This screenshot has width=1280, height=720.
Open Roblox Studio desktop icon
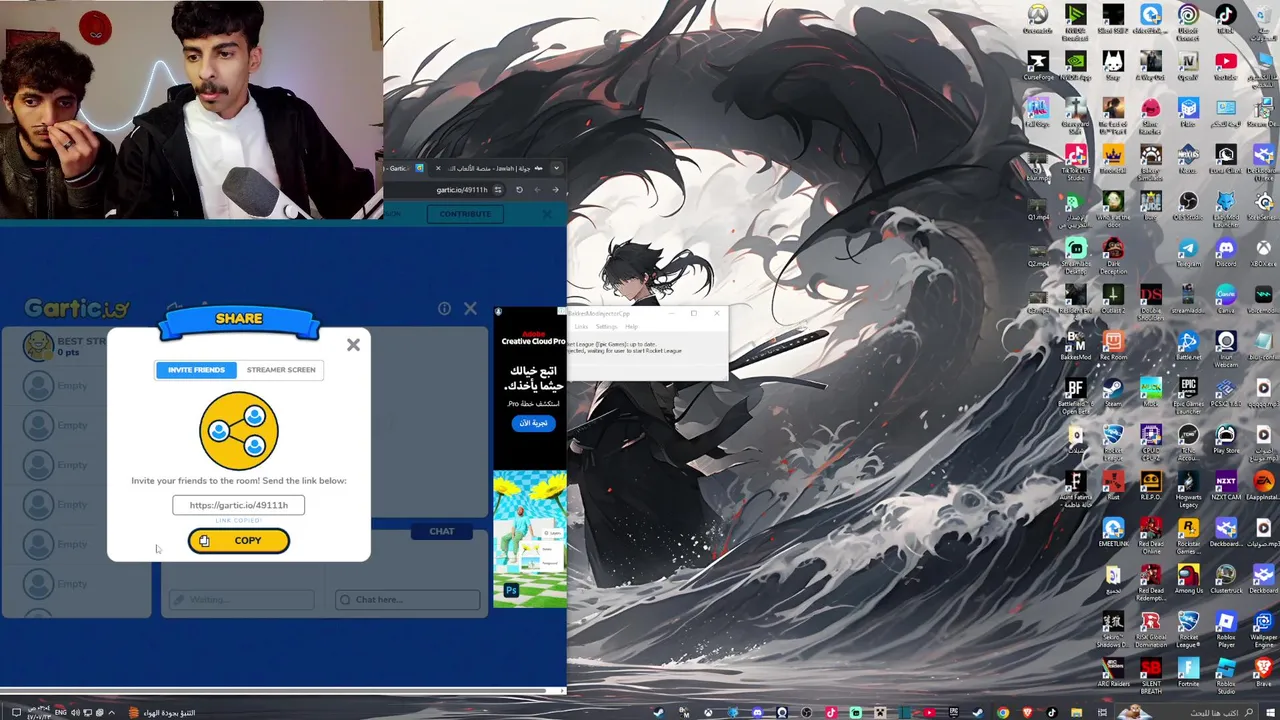pyautogui.click(x=1226, y=675)
